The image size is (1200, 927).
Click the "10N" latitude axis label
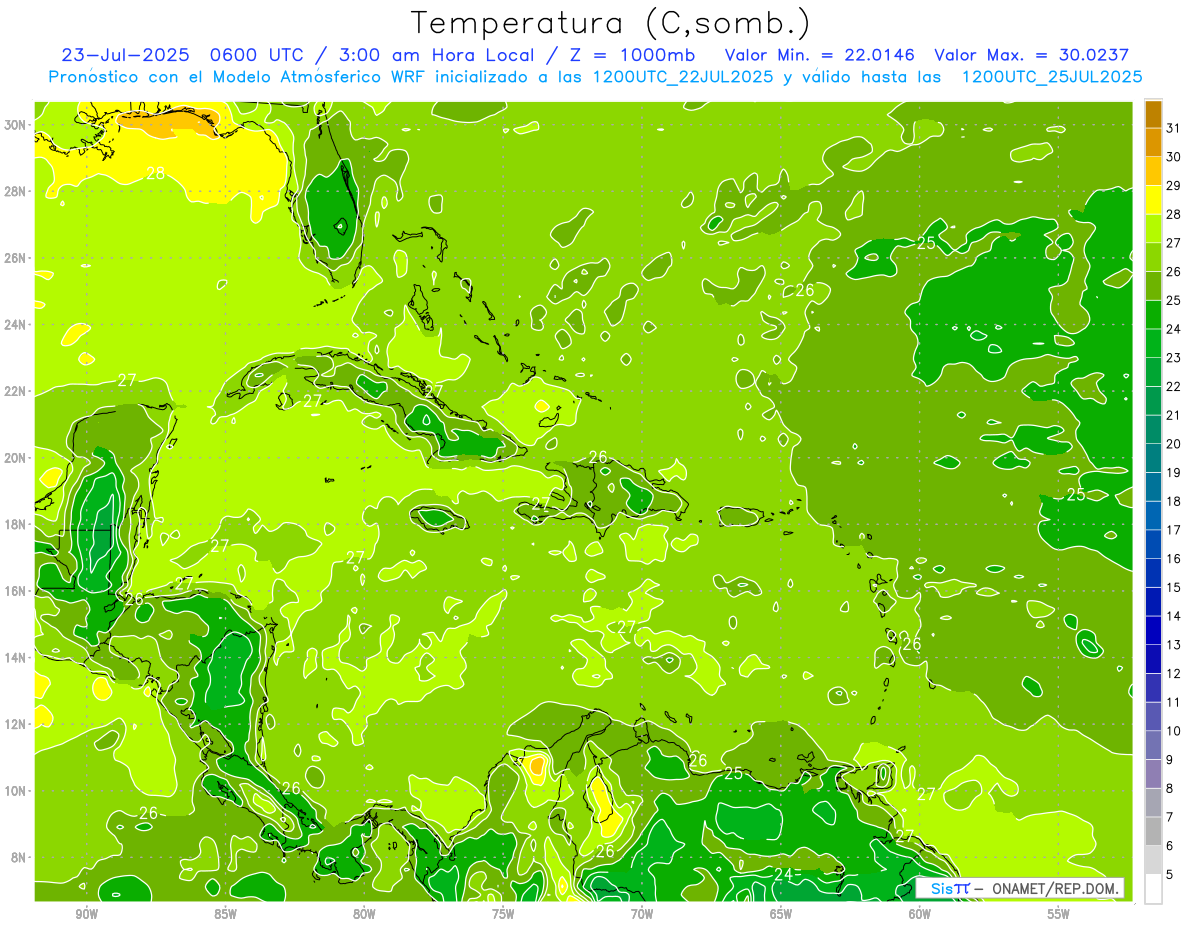point(15,790)
